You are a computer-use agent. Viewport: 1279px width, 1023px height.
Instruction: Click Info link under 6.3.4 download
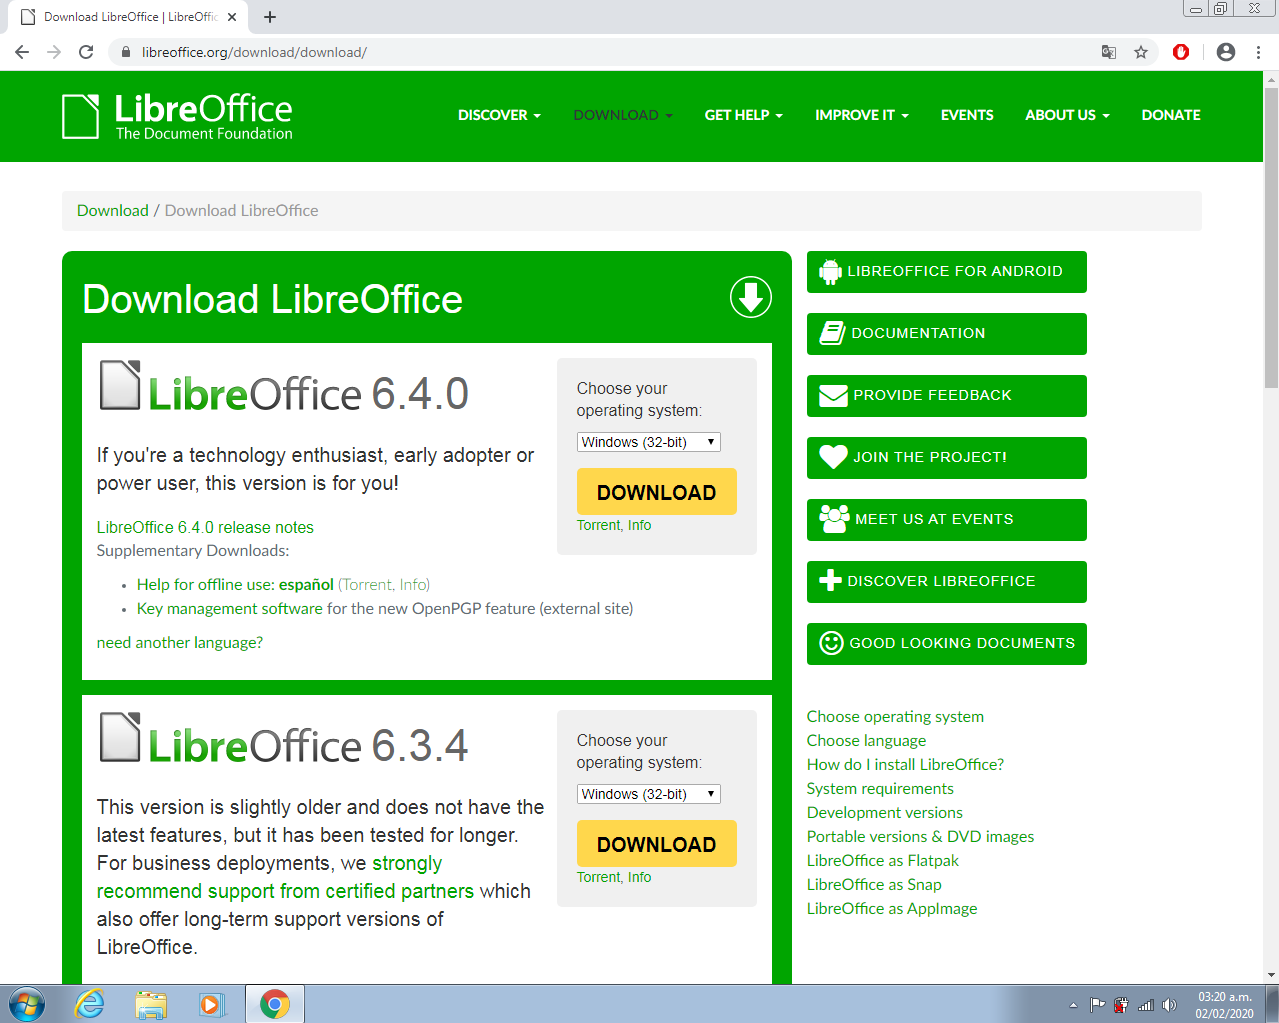coord(640,877)
